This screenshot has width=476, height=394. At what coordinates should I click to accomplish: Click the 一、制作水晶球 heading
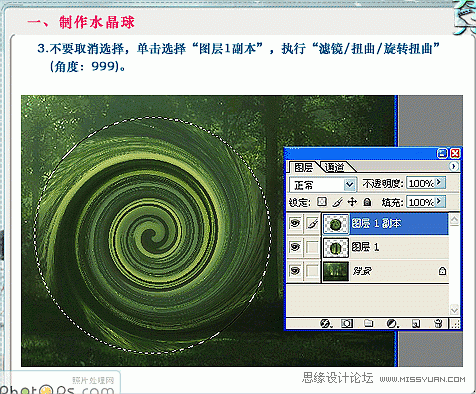tap(81, 22)
